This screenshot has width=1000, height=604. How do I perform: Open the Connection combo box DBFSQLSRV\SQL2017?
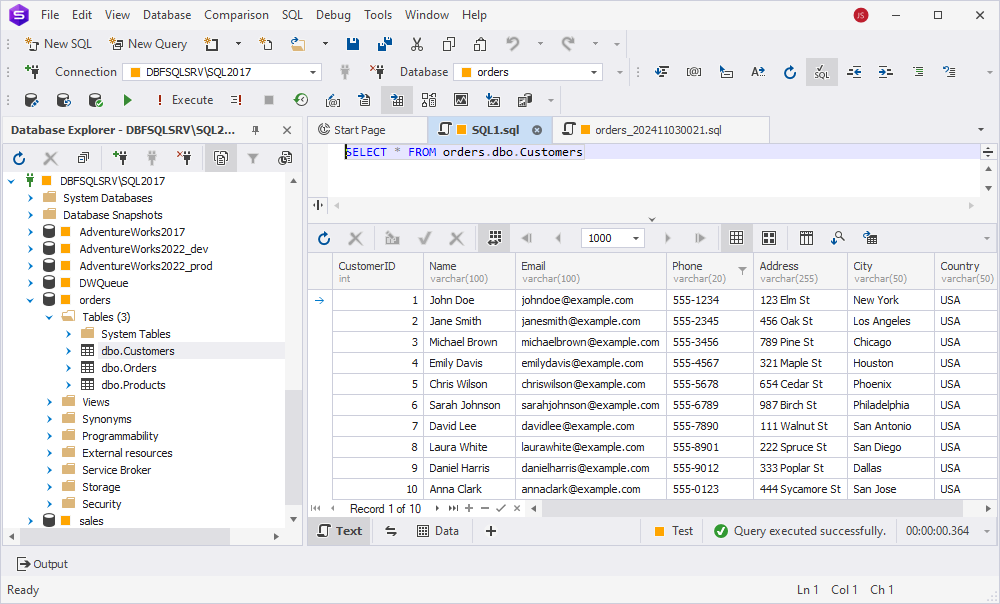pos(222,72)
